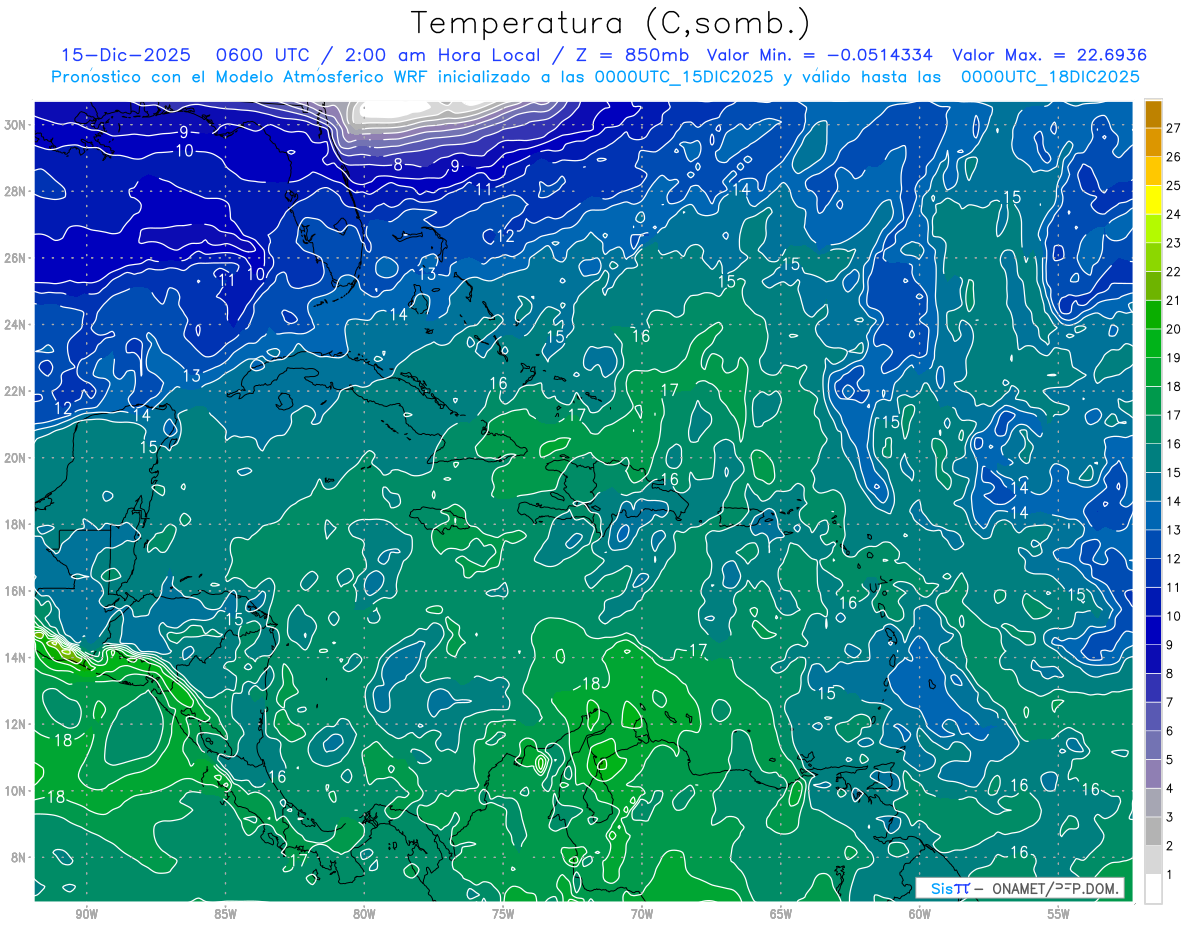The image size is (1200, 927).
Task: Click the yellow swatch between 24 and 25
Action: (1153, 199)
